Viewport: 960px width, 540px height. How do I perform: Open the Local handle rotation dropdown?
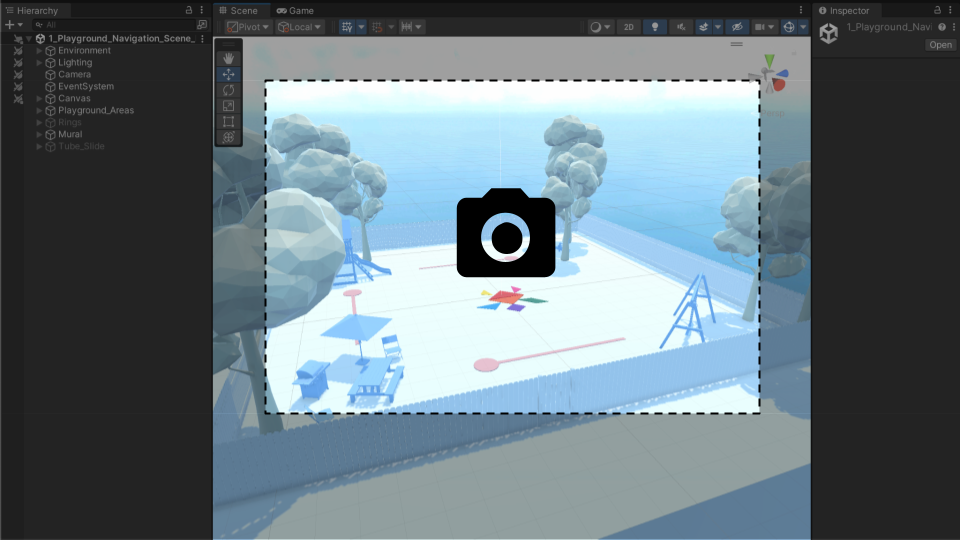[300, 27]
